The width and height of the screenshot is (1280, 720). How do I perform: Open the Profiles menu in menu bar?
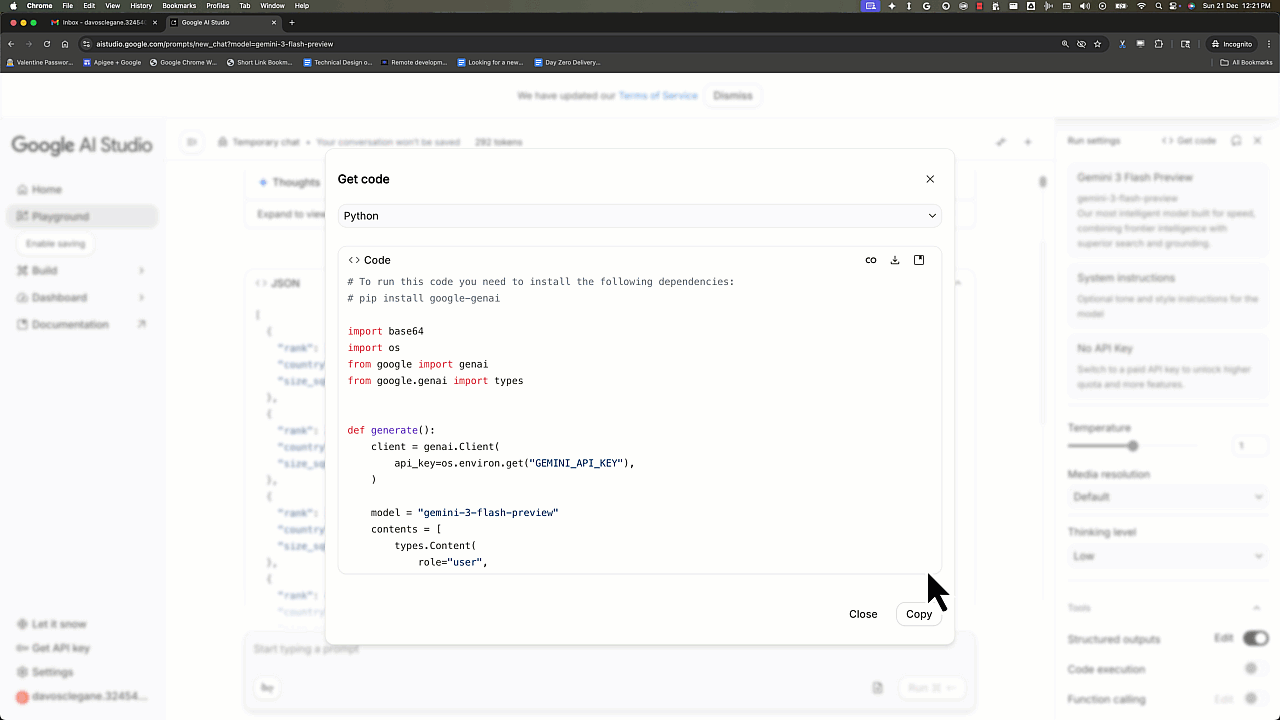tap(217, 6)
